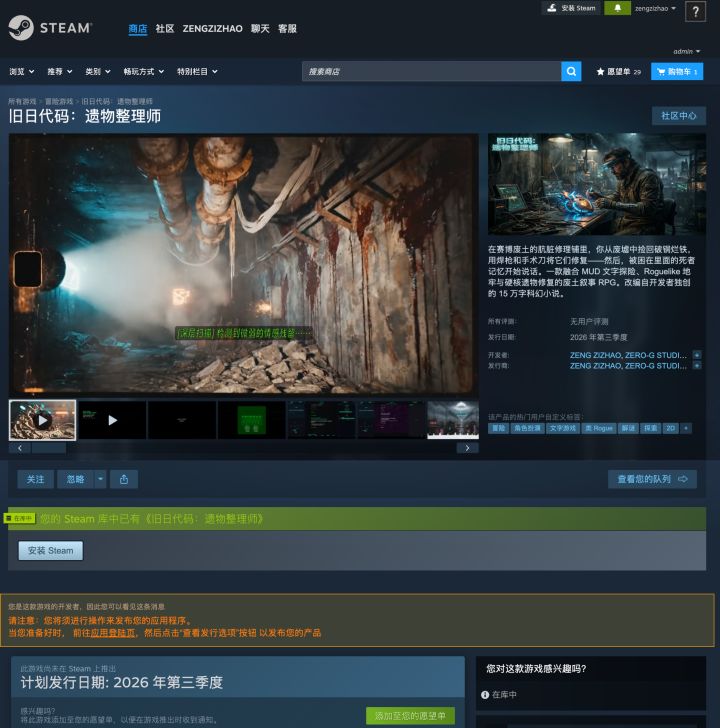The width and height of the screenshot is (720, 728).
Task: Toggle the 关注 follow button
Action: [x=35, y=479]
